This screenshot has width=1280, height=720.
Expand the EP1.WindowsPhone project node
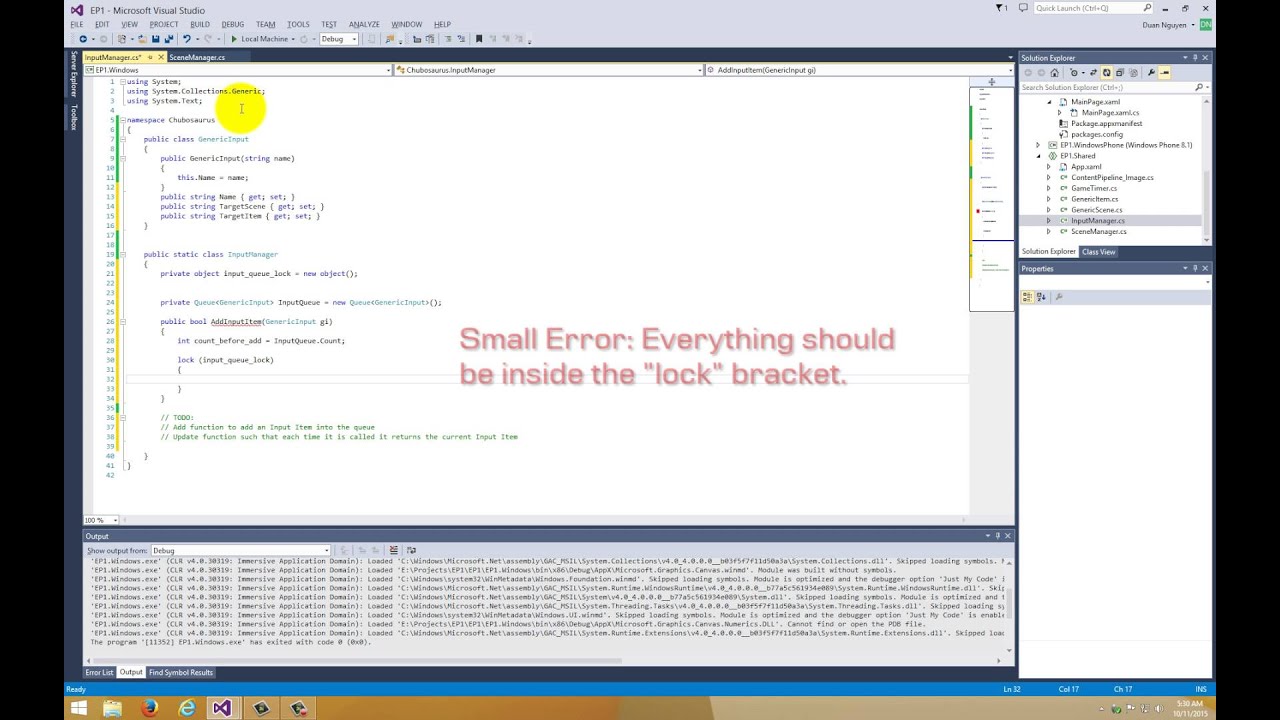click(x=1038, y=145)
